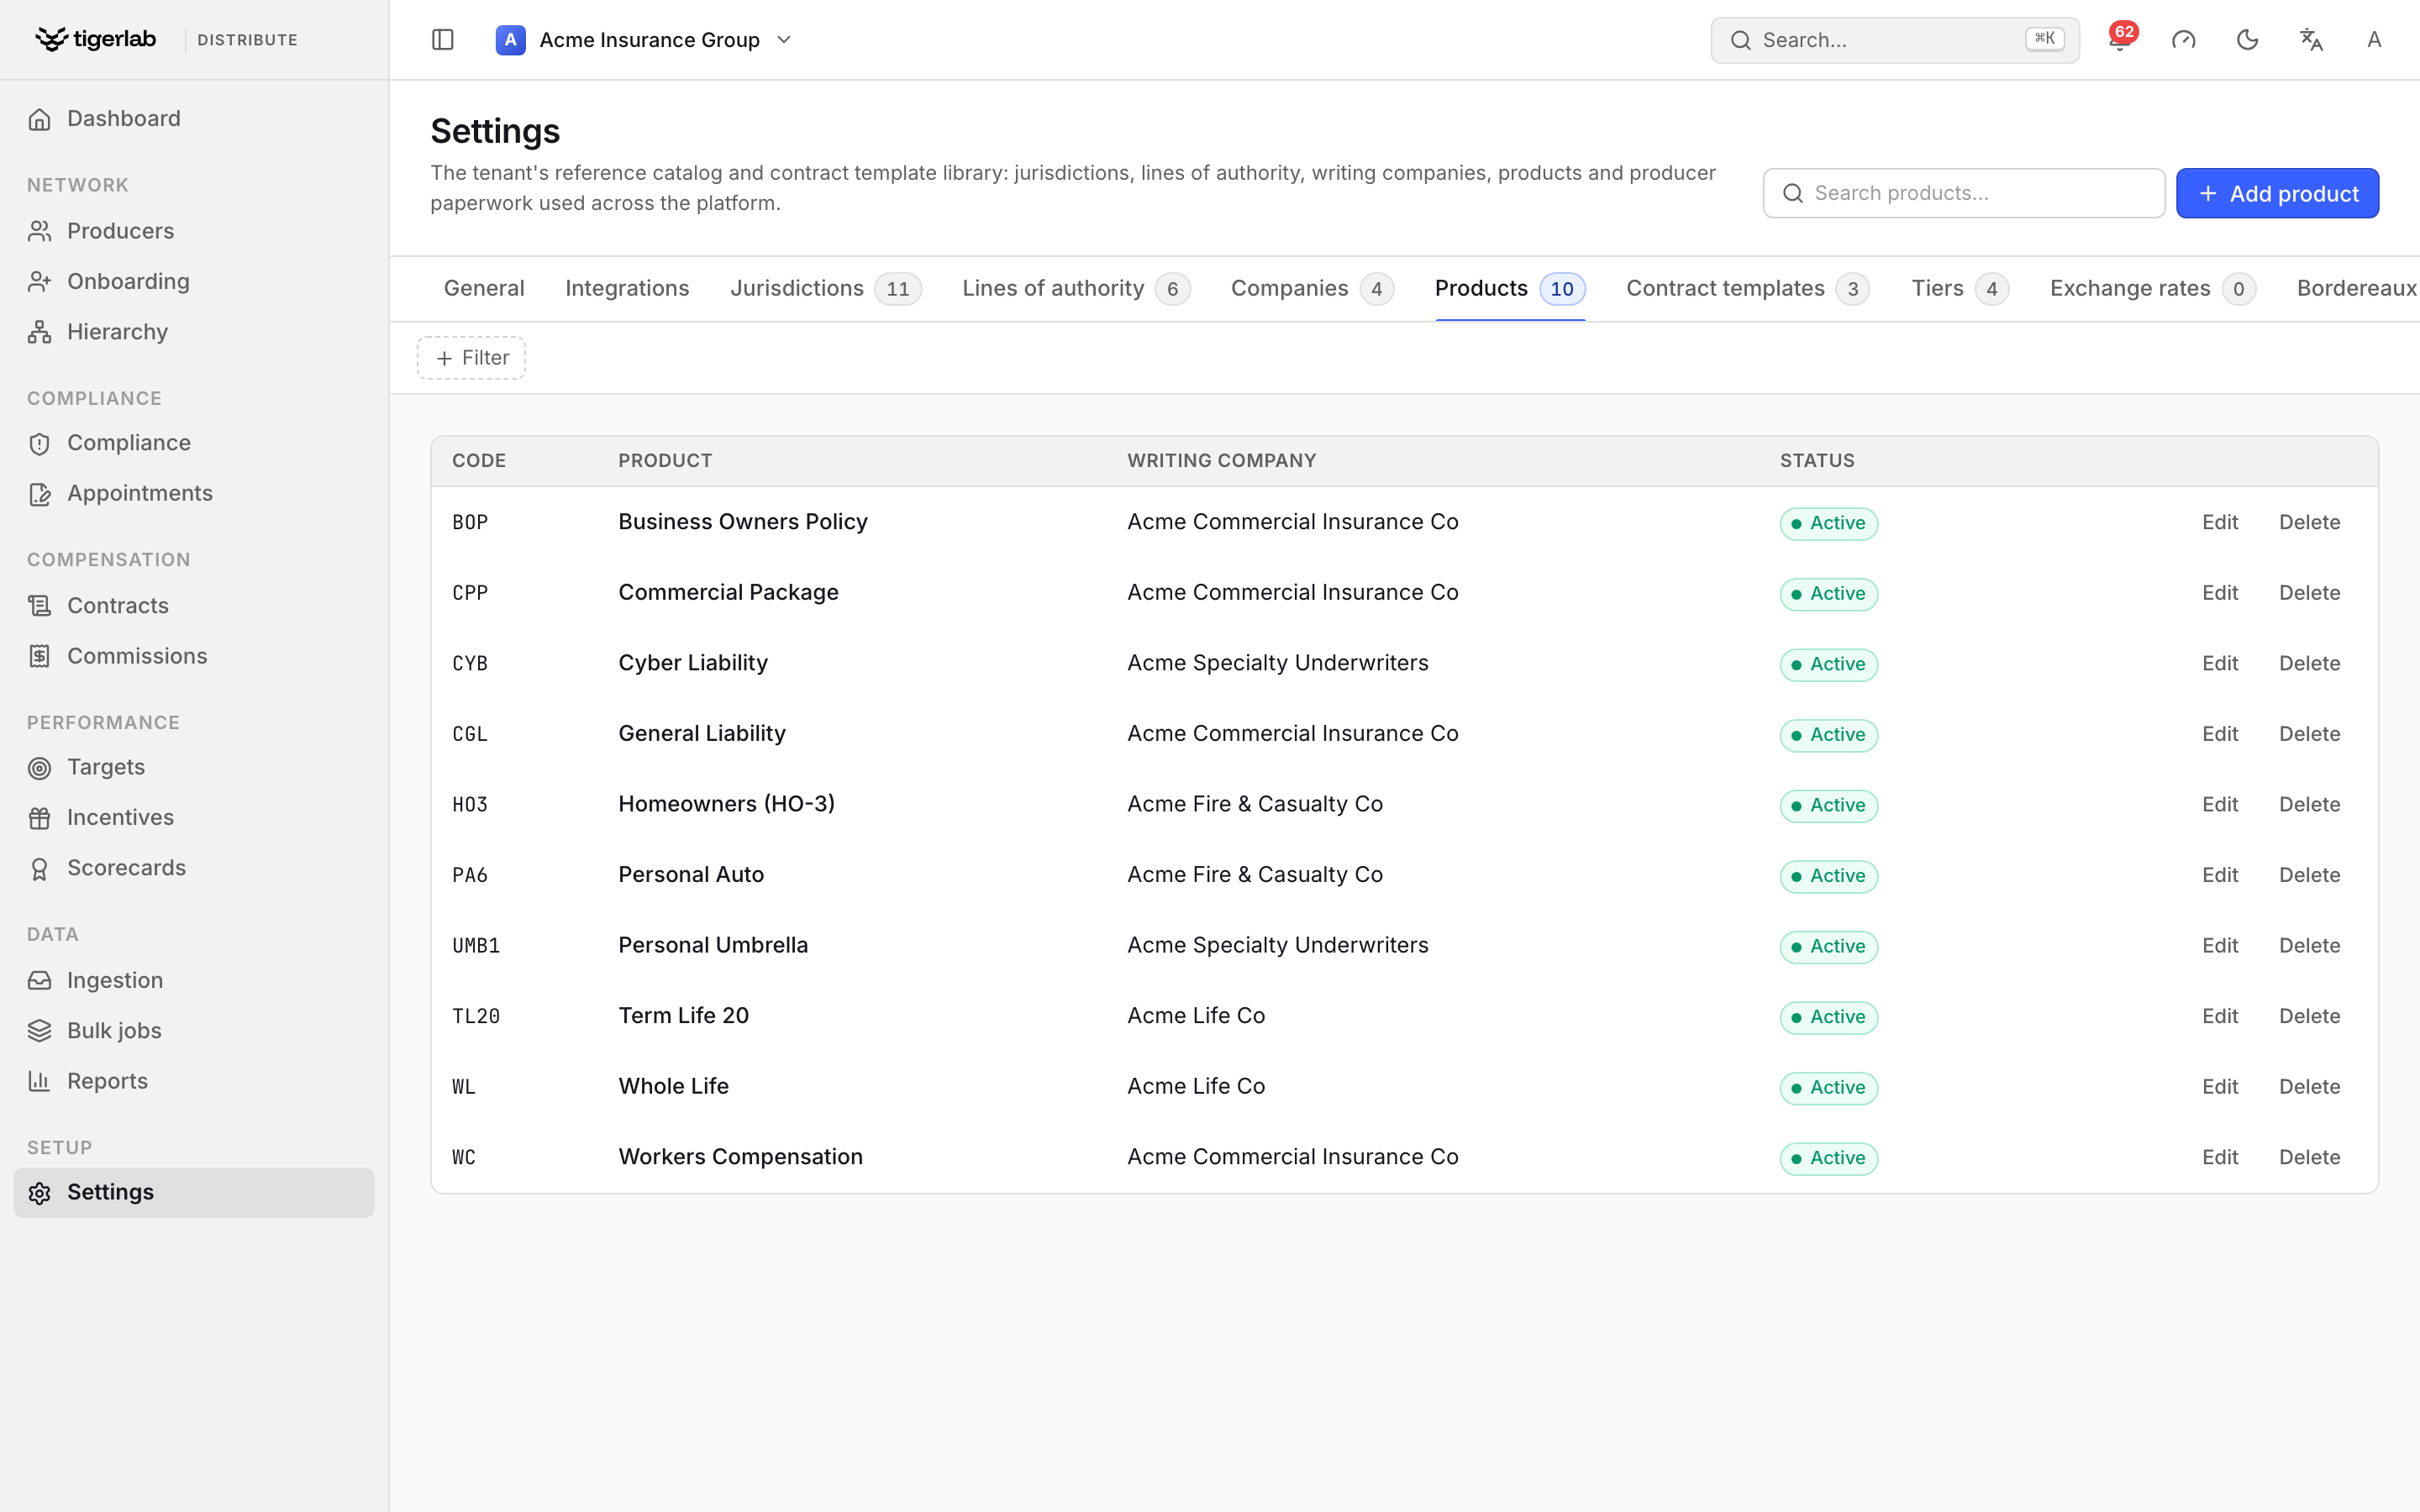
Task: Delete the Whole Life product
Action: (x=2309, y=1087)
